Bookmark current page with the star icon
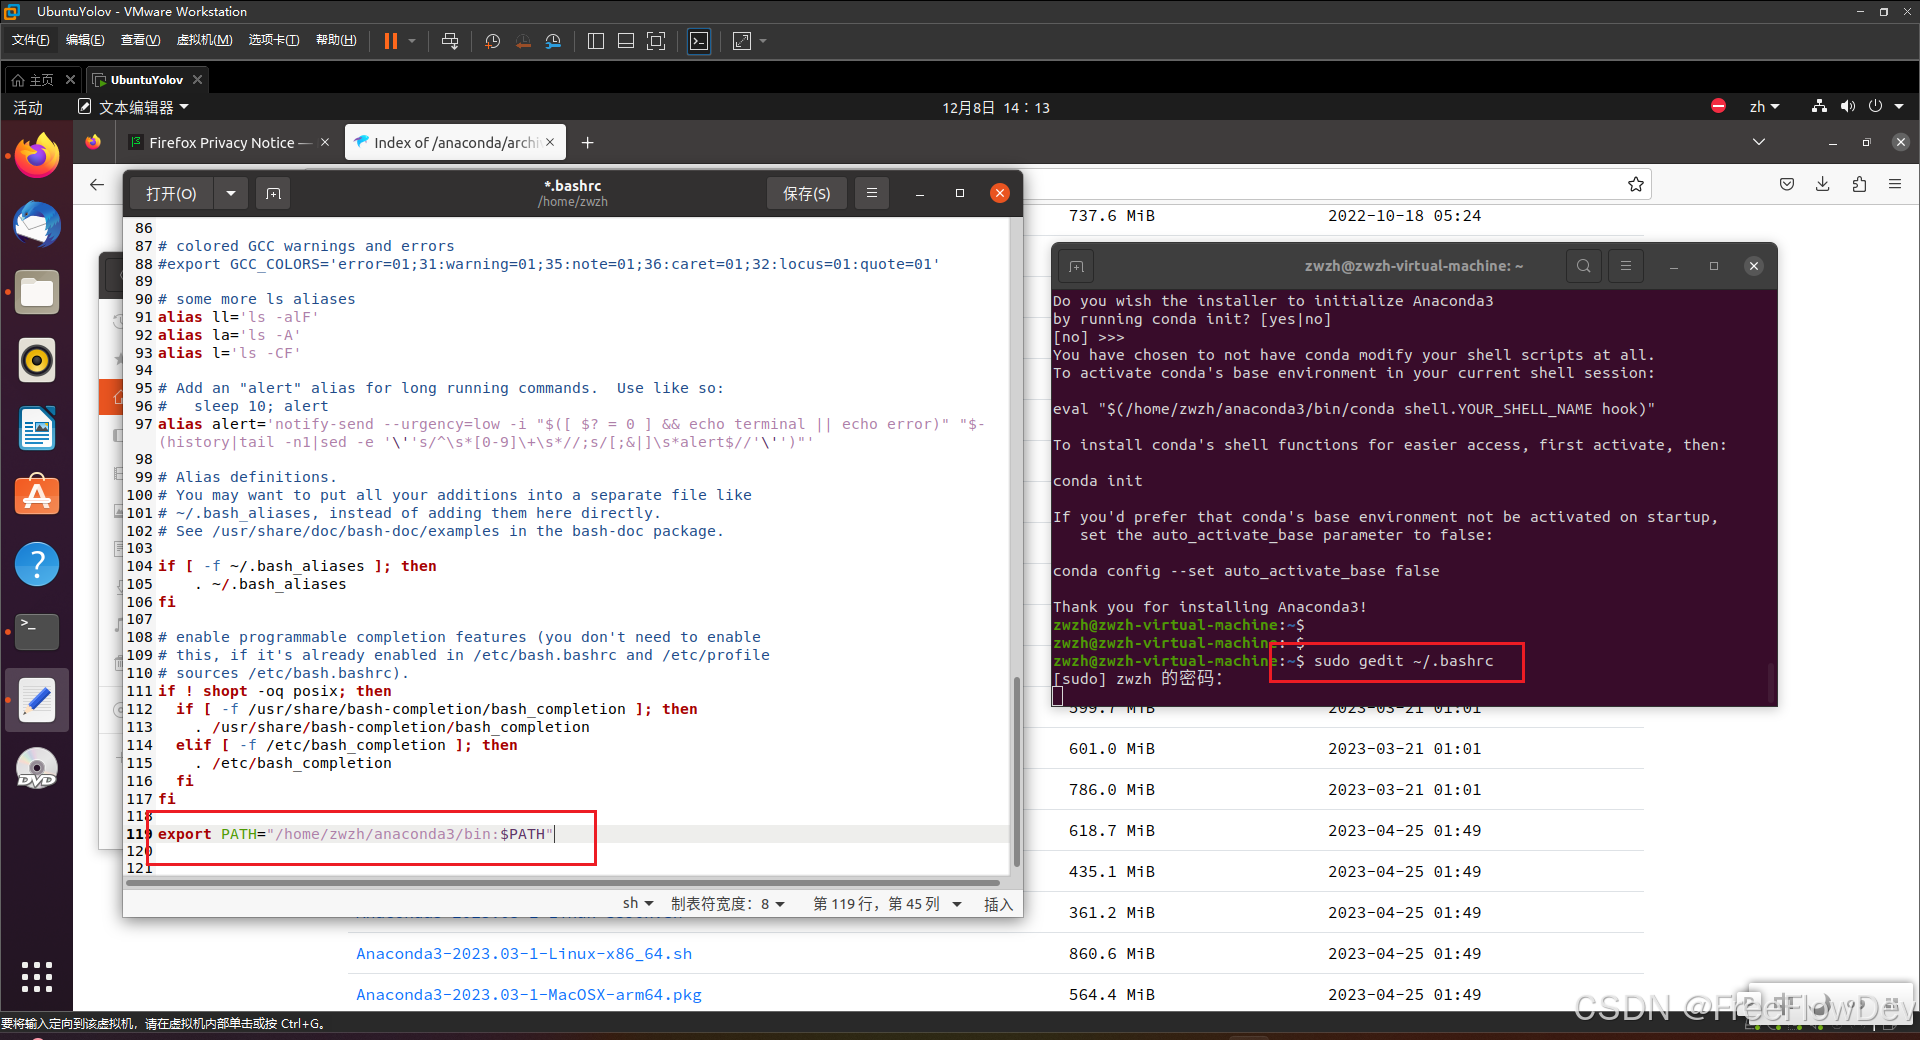This screenshot has height=1040, width=1920. [1636, 184]
